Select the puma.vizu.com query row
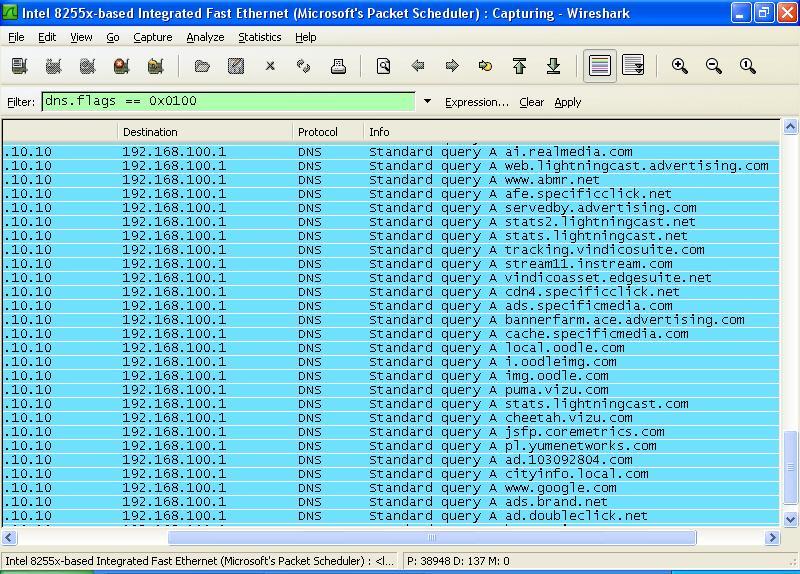The width and height of the screenshot is (800, 574). tap(391, 390)
